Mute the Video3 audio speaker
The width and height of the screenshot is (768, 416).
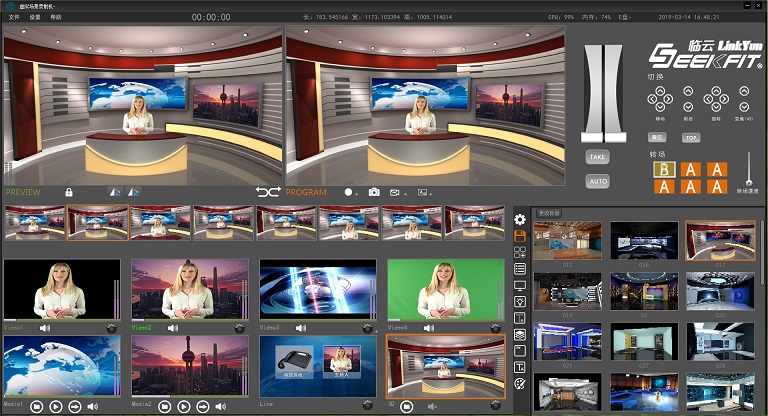pos(300,327)
